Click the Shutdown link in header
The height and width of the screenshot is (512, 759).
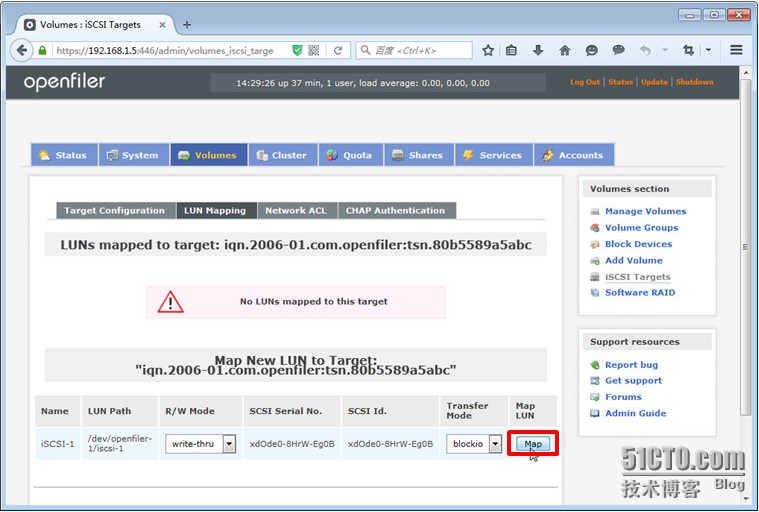(695, 82)
